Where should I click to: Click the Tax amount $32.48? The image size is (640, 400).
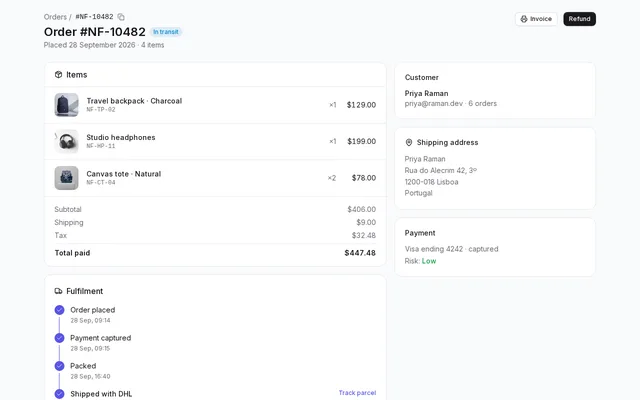pos(364,236)
